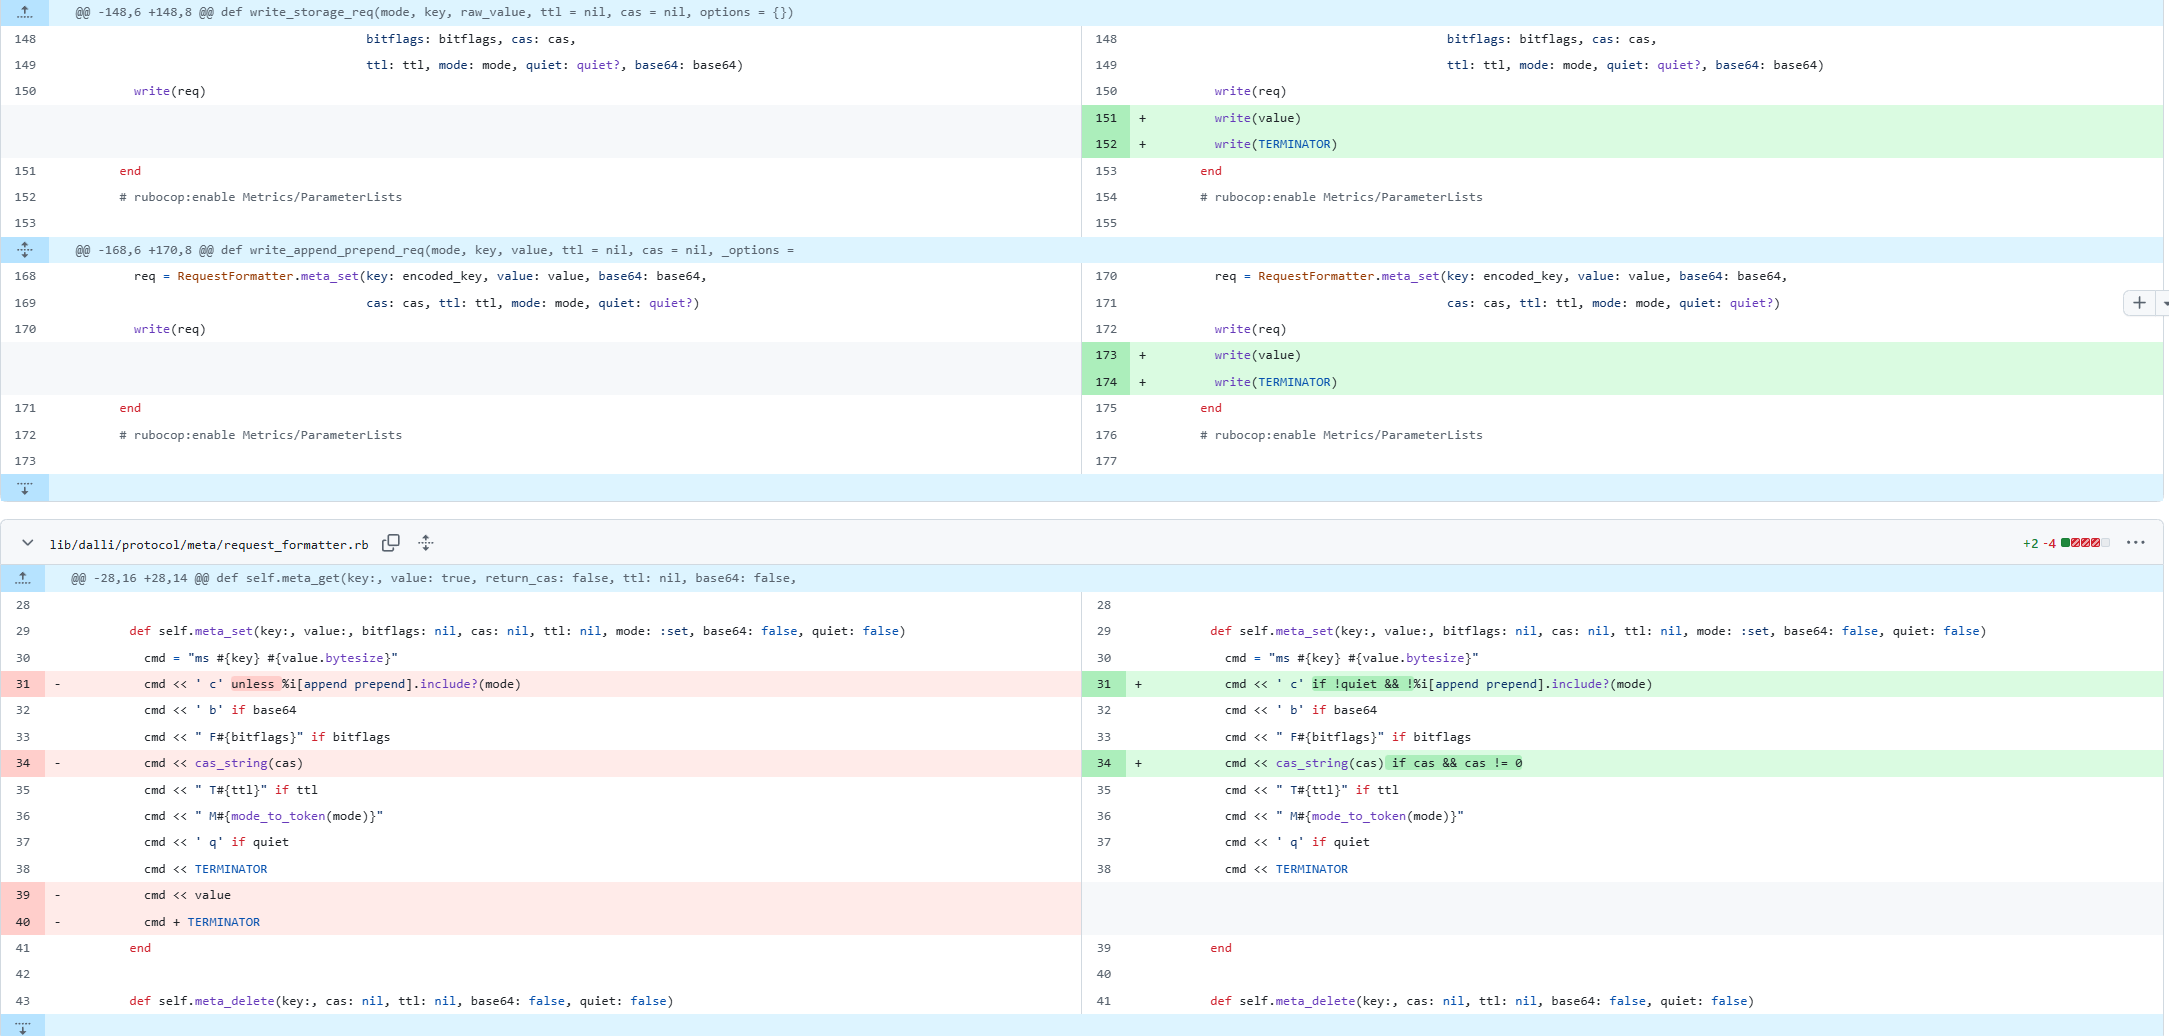Viewport: 2169px width, 1036px height.
Task: Select added line number 173
Action: point(1106,355)
